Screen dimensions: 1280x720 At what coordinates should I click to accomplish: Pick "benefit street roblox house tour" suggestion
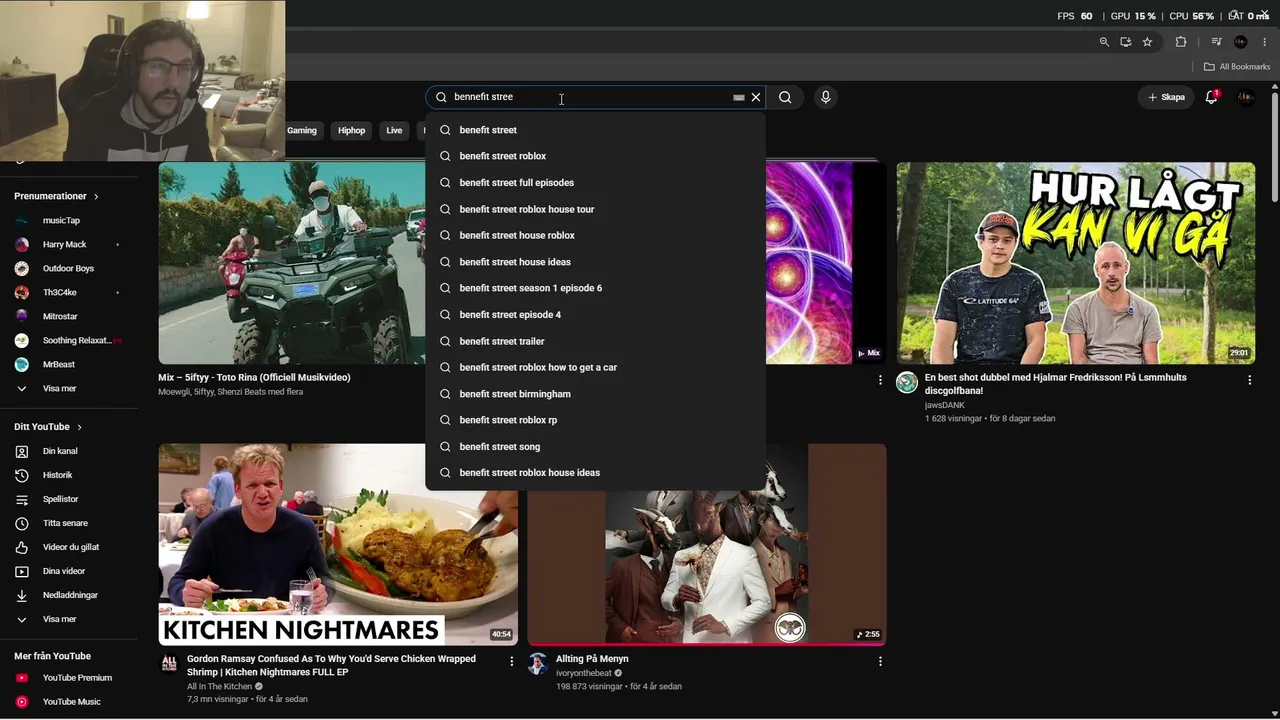[596, 209]
